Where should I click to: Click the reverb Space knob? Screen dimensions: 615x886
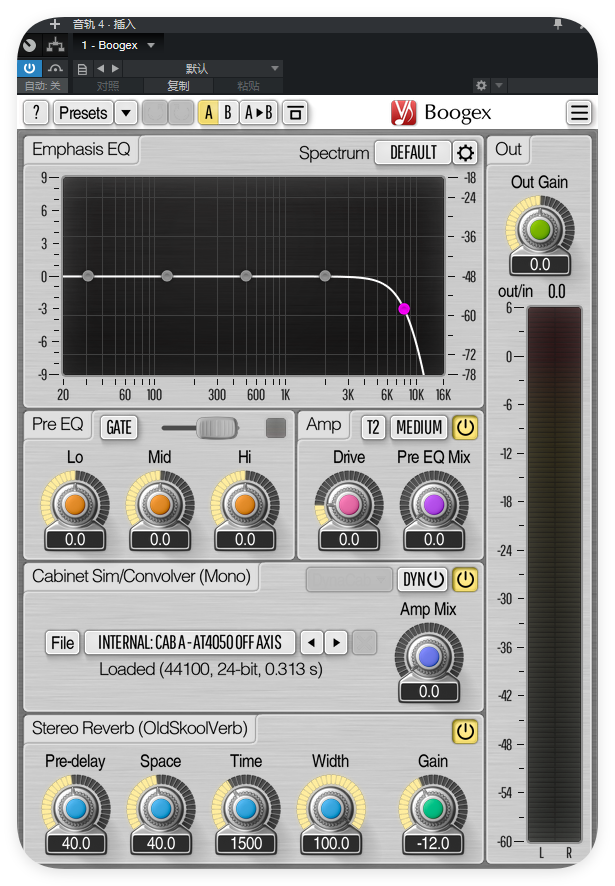point(161,808)
